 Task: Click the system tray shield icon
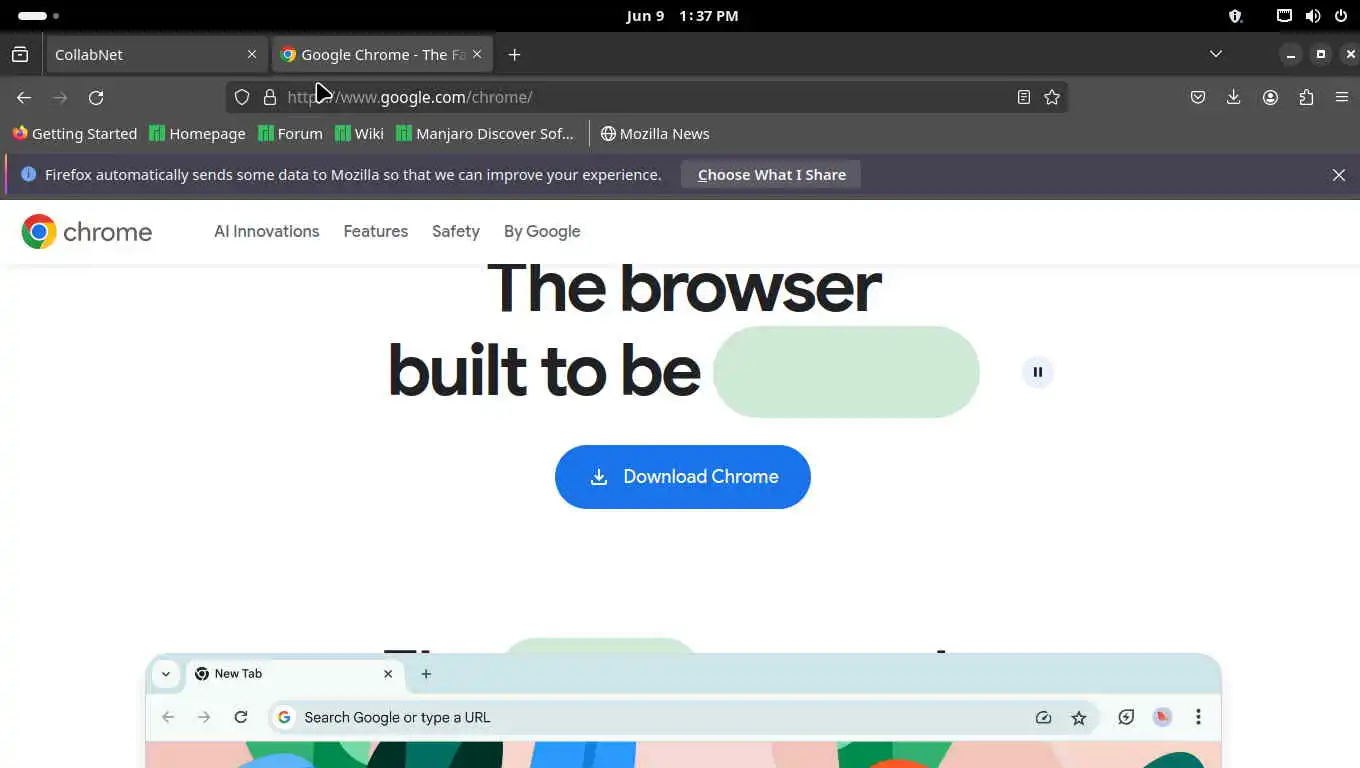(x=1235, y=16)
